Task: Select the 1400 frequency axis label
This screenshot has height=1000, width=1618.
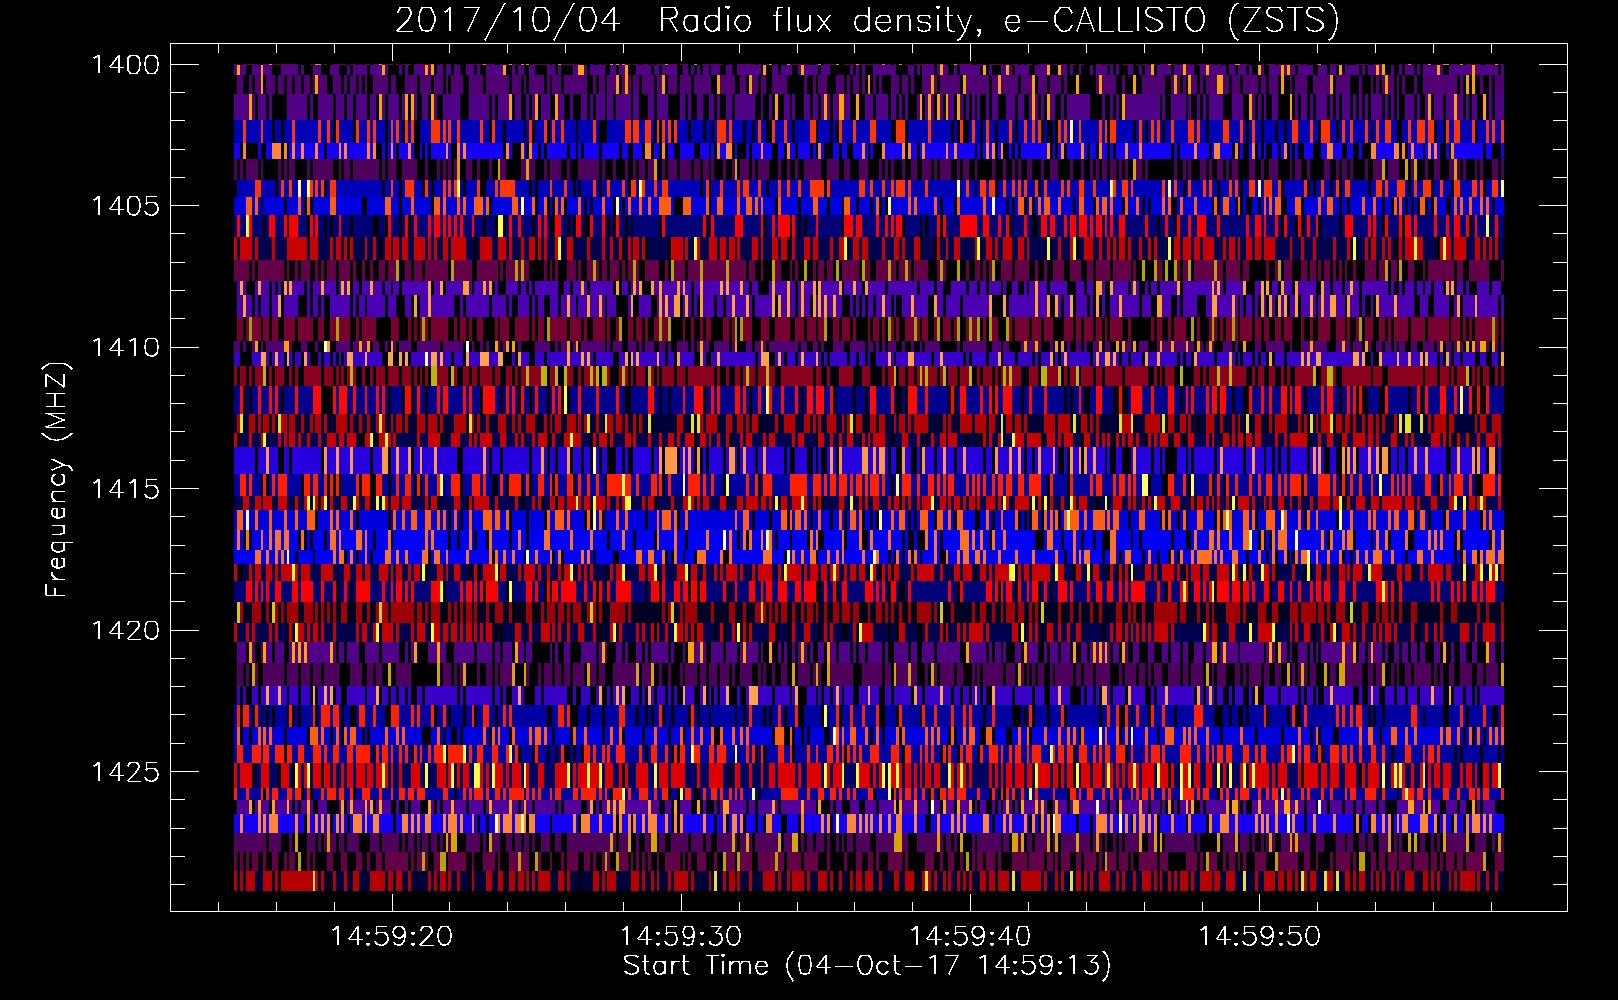Action: click(125, 65)
